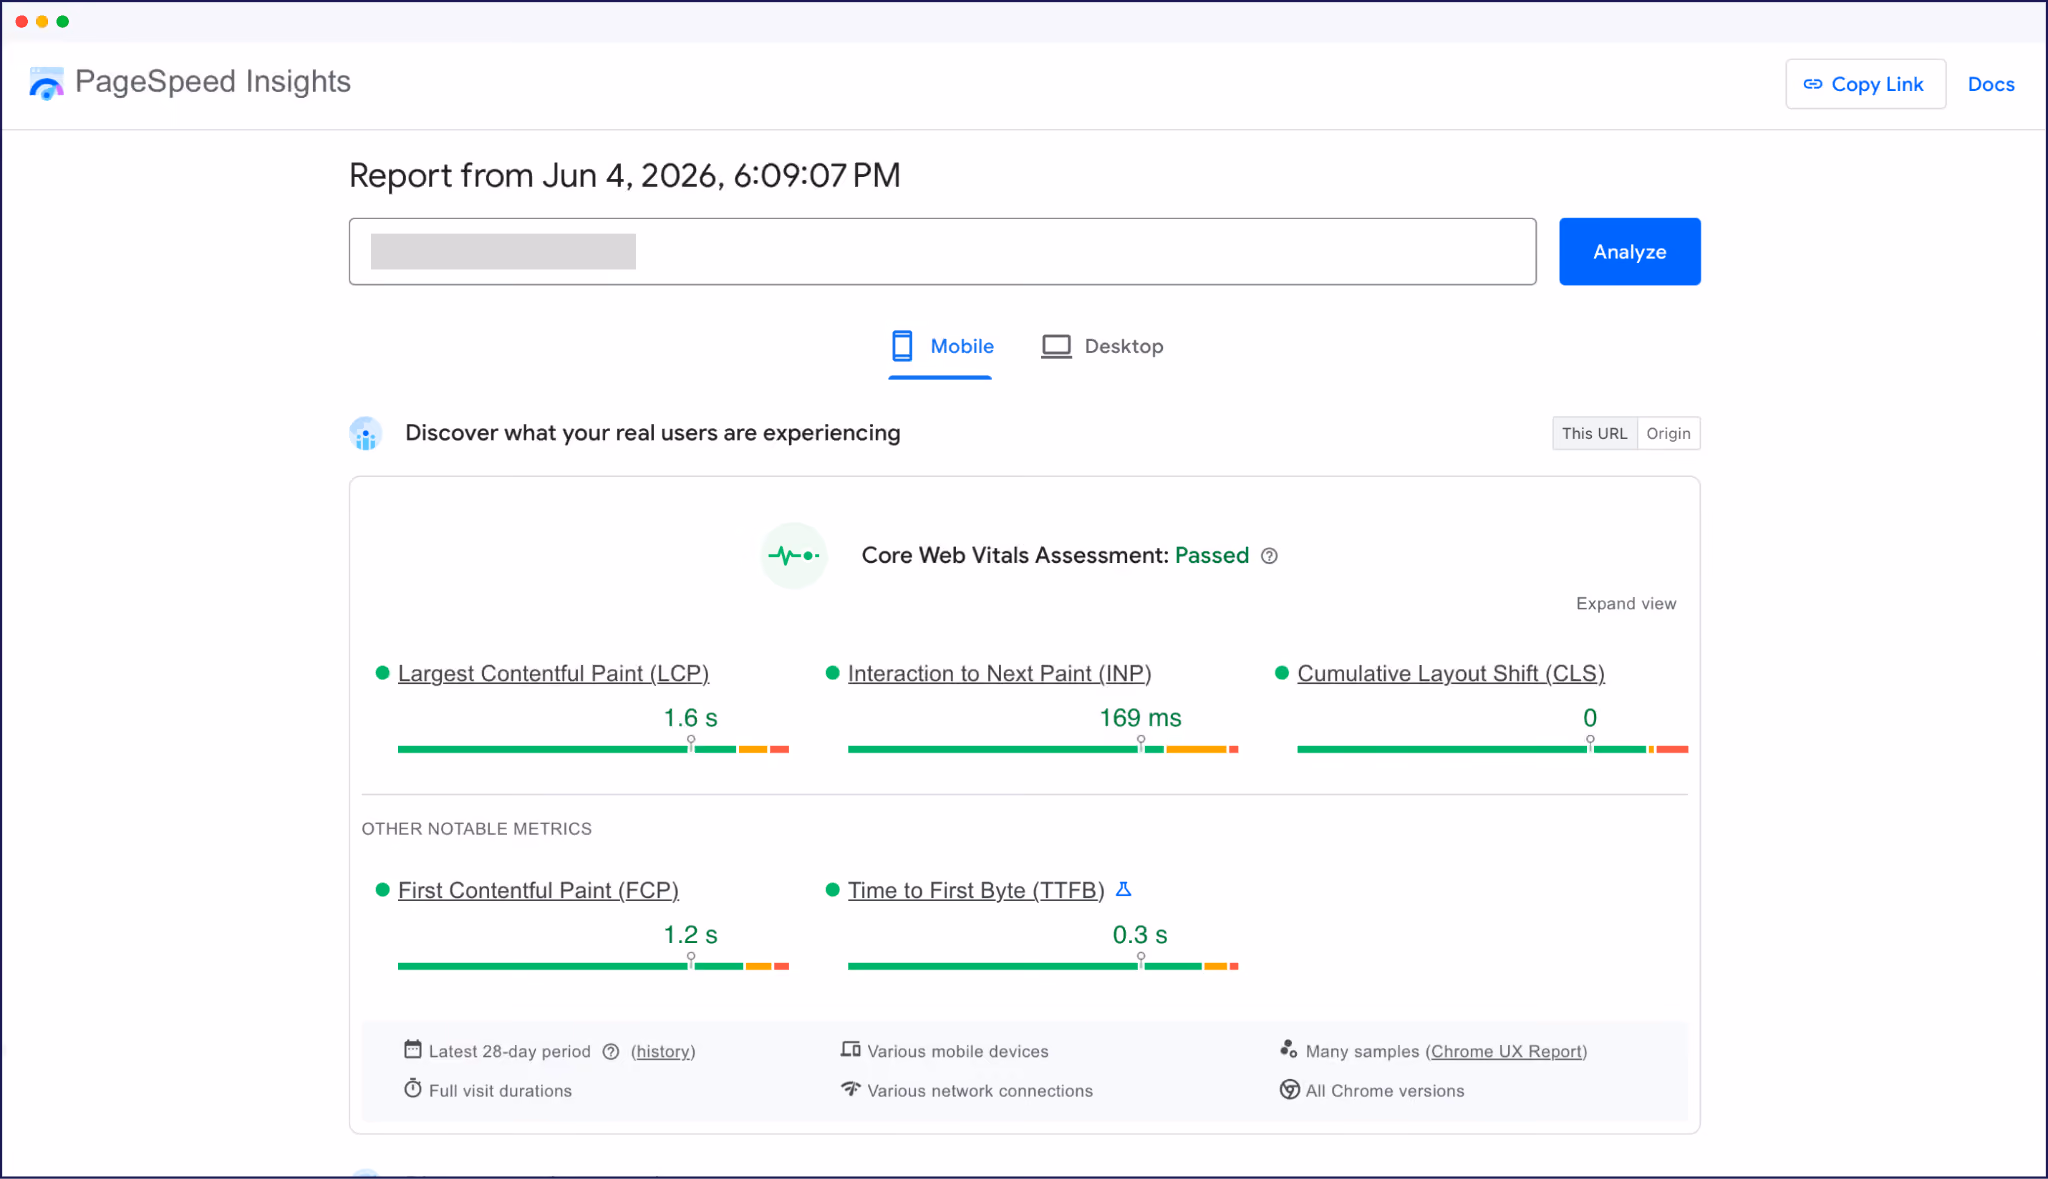
Task: Click the PageSpeed Insights title text
Action: tap(213, 82)
